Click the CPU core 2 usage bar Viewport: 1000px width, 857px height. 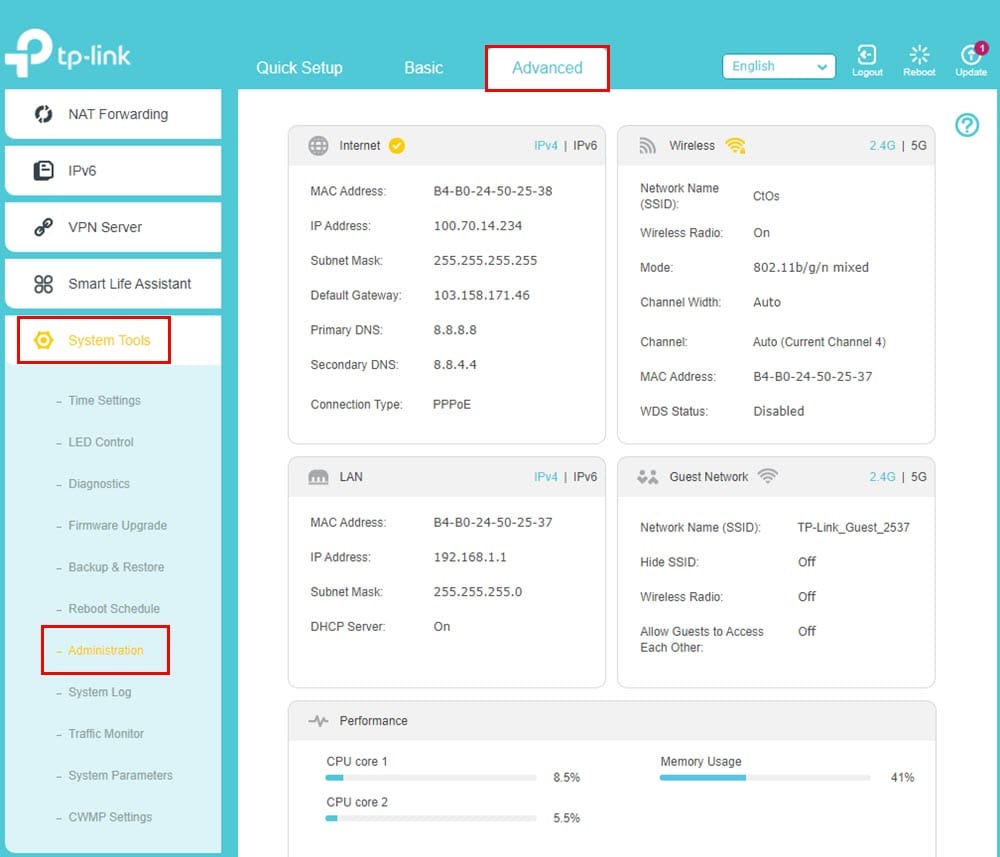tap(430, 818)
